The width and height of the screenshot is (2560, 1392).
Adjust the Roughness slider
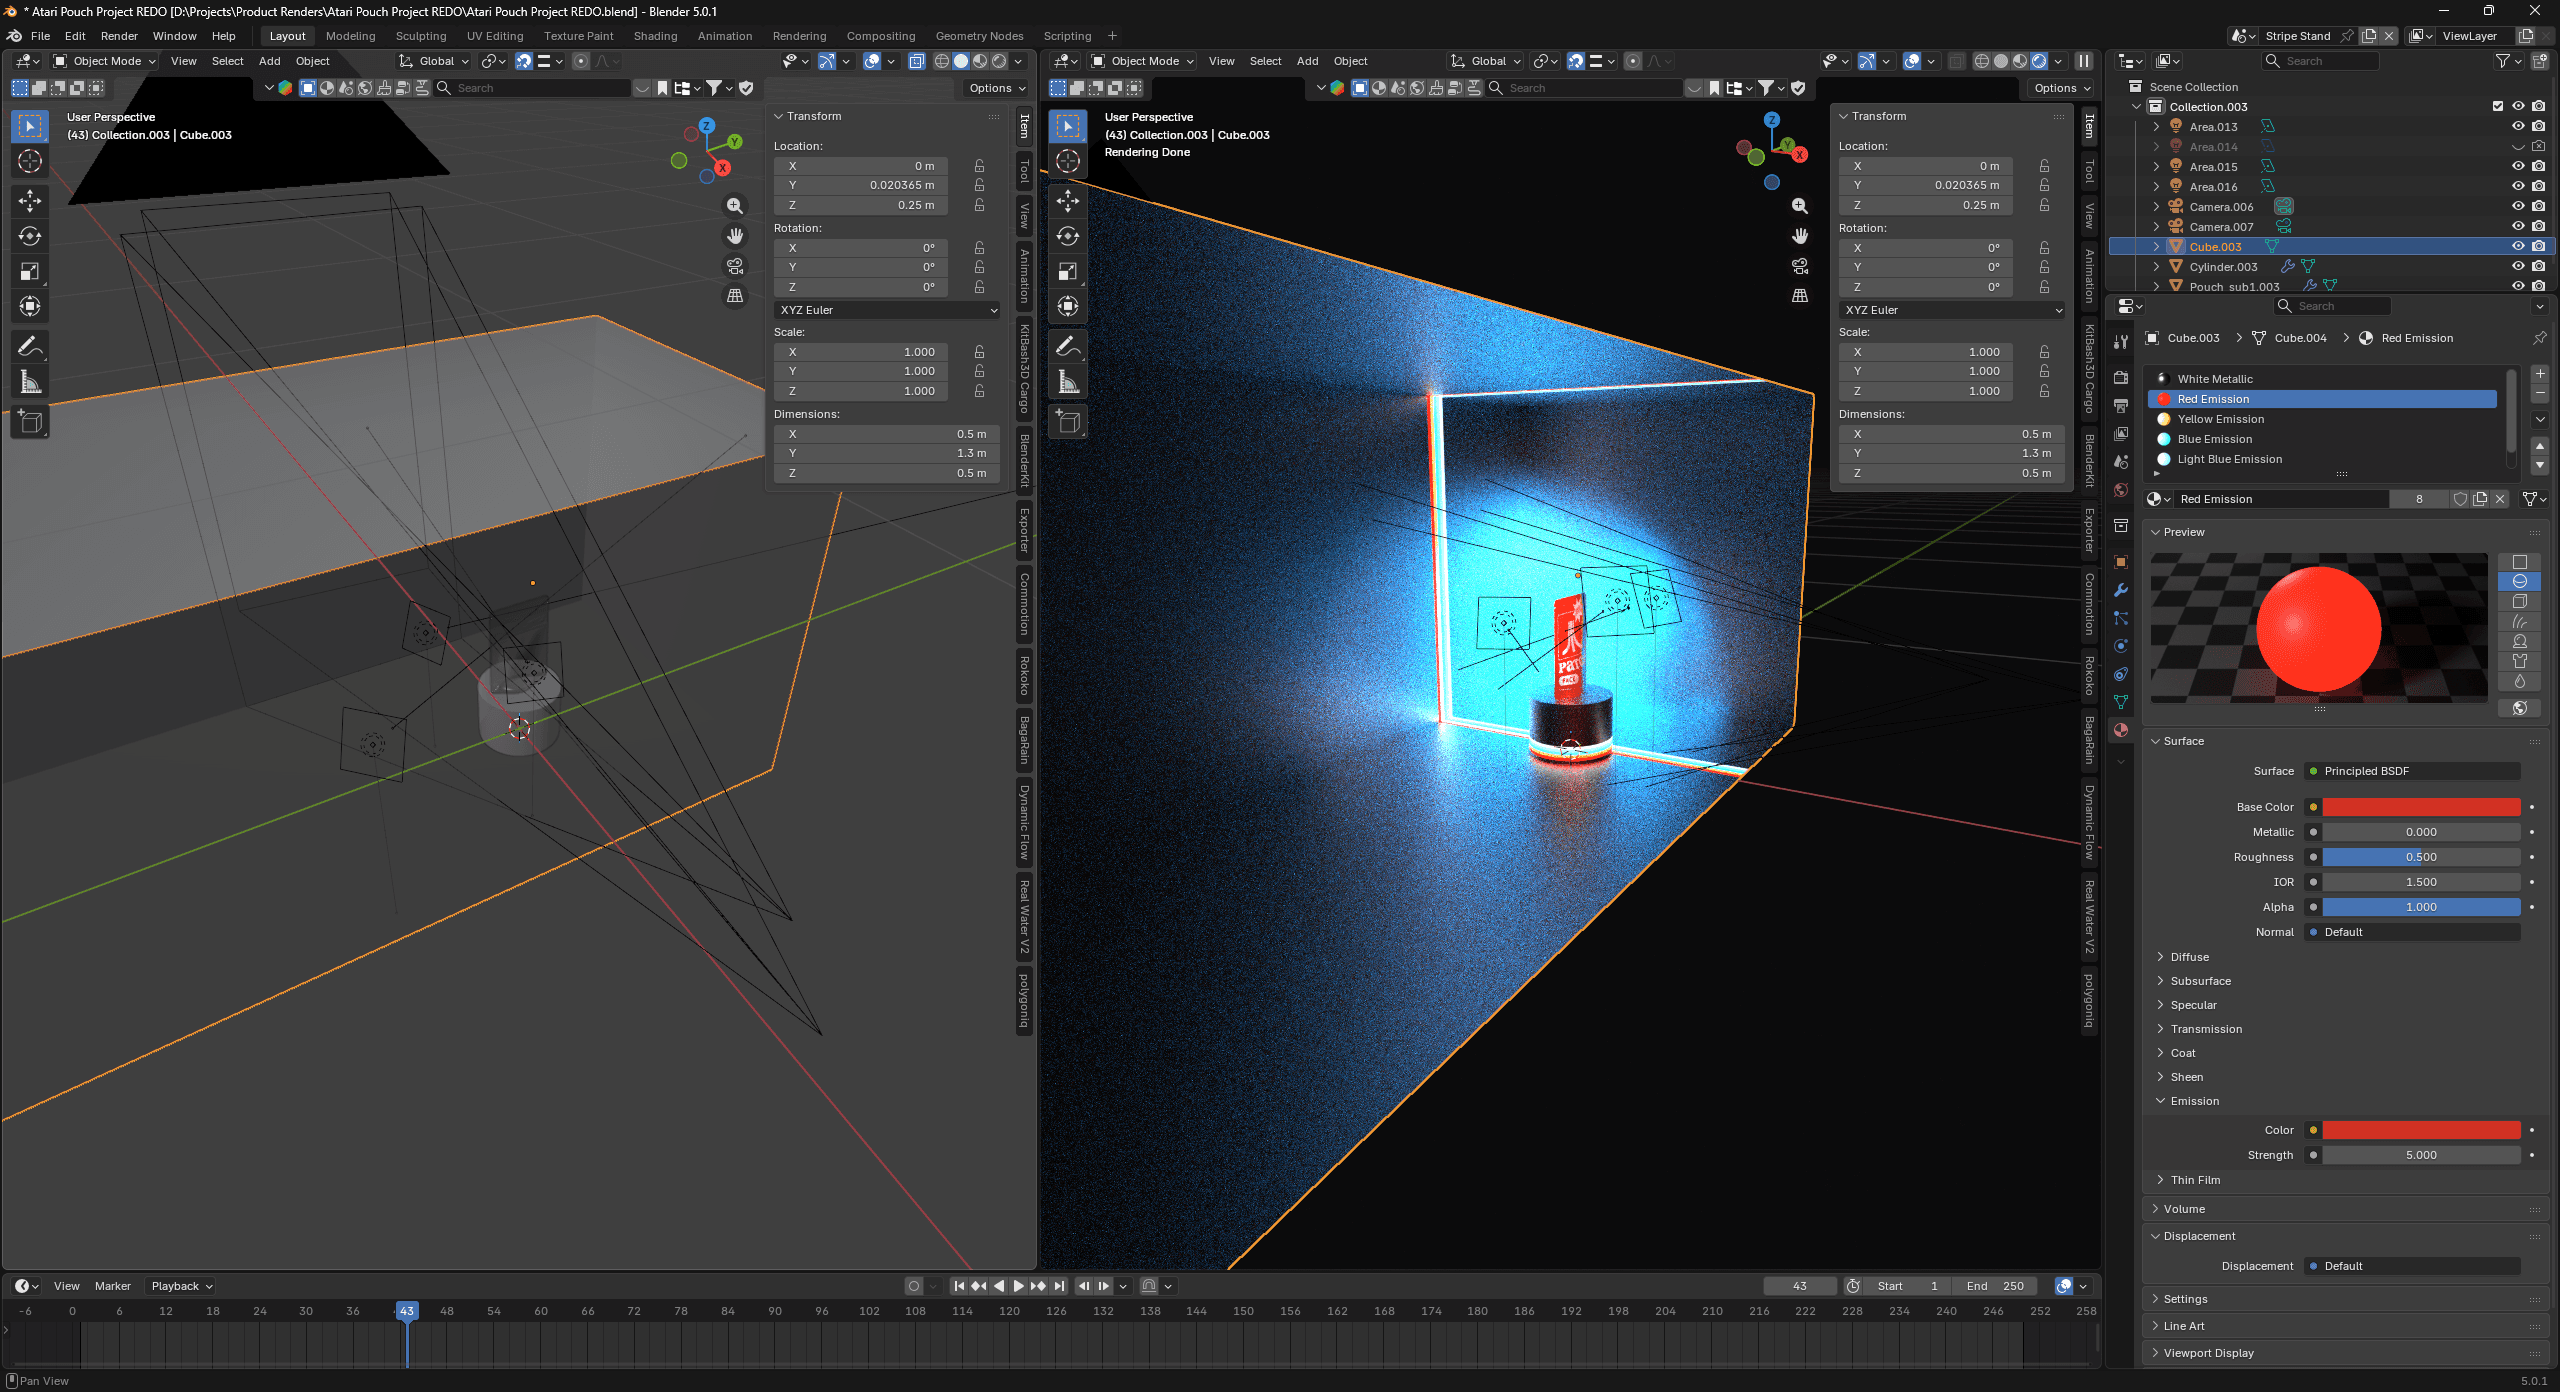click(2421, 857)
